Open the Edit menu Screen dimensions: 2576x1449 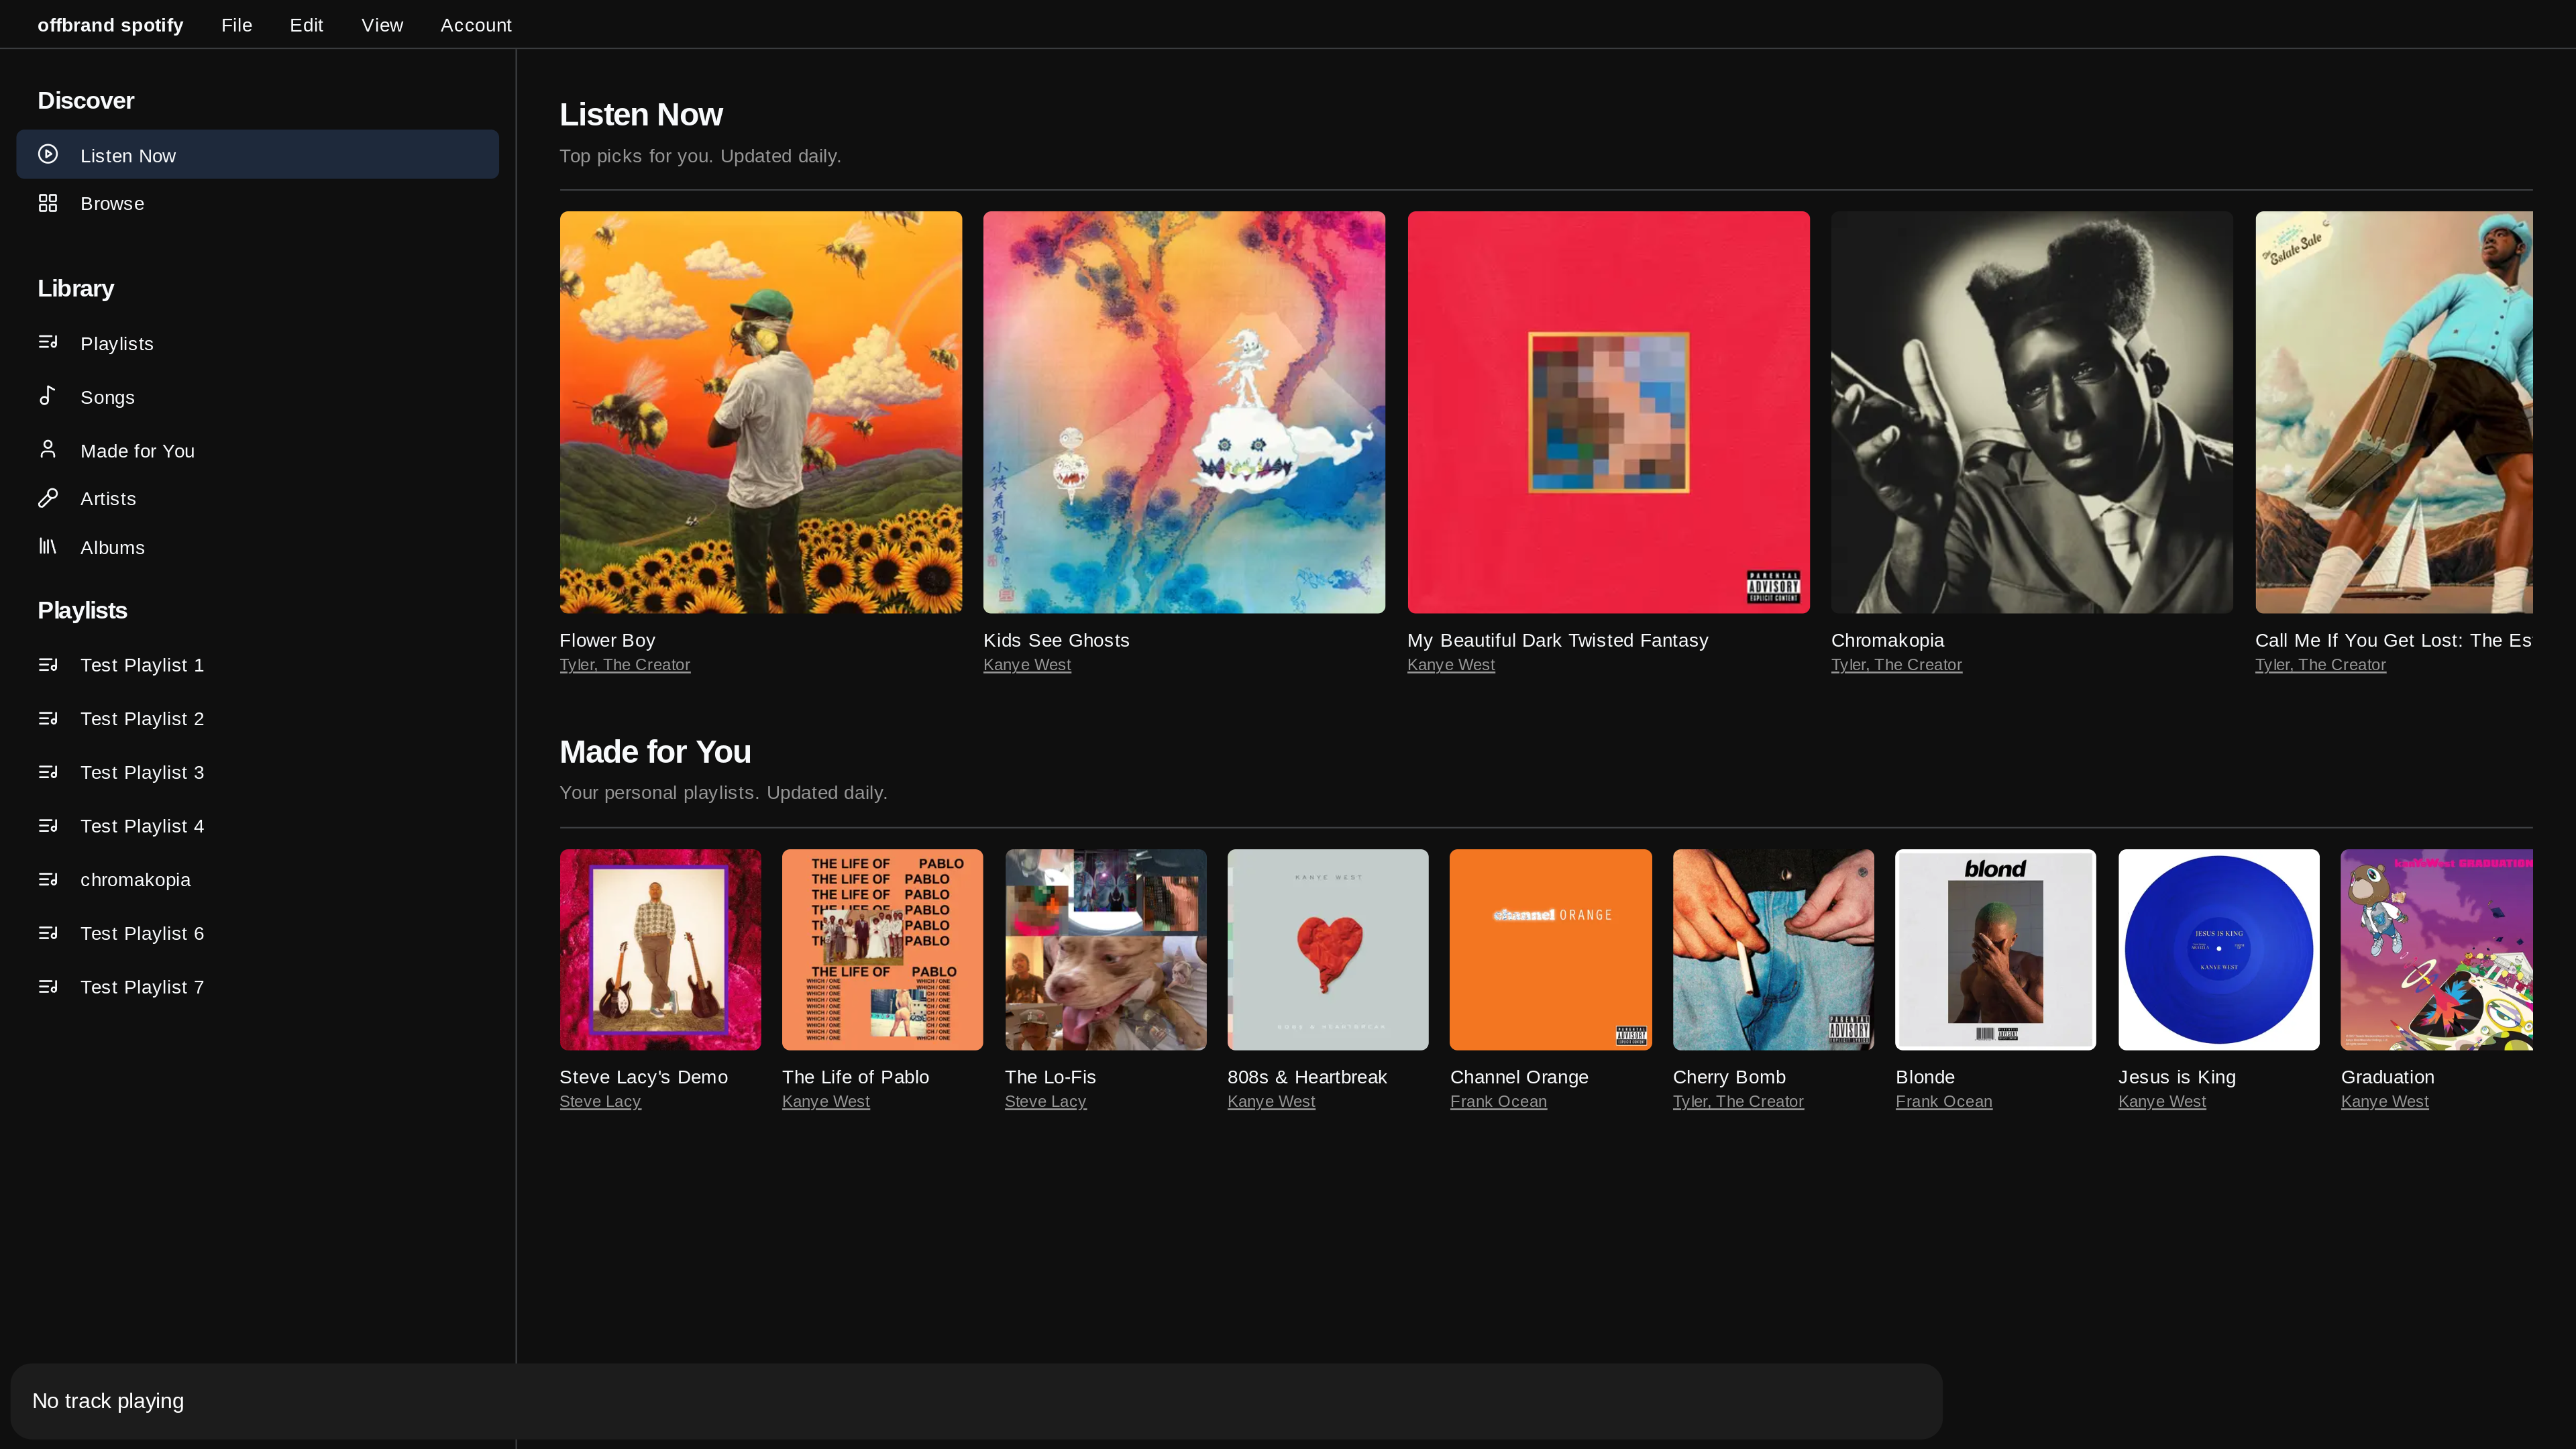(306, 25)
